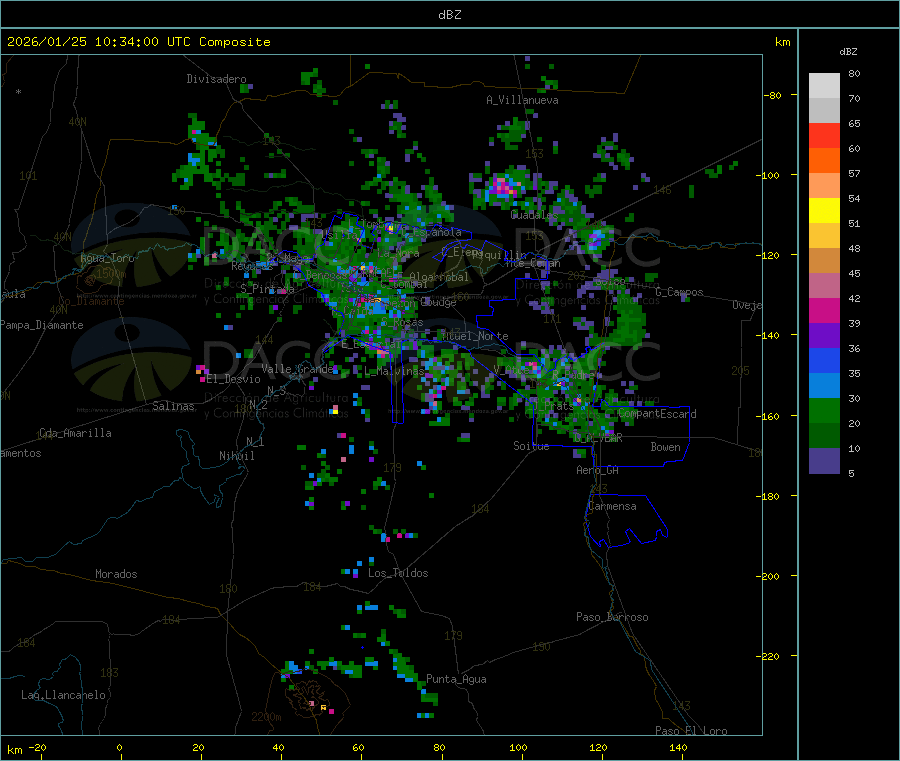The width and height of the screenshot is (900, 761).
Task: Click the 'km' label at bottom left corner
Action: [14, 750]
